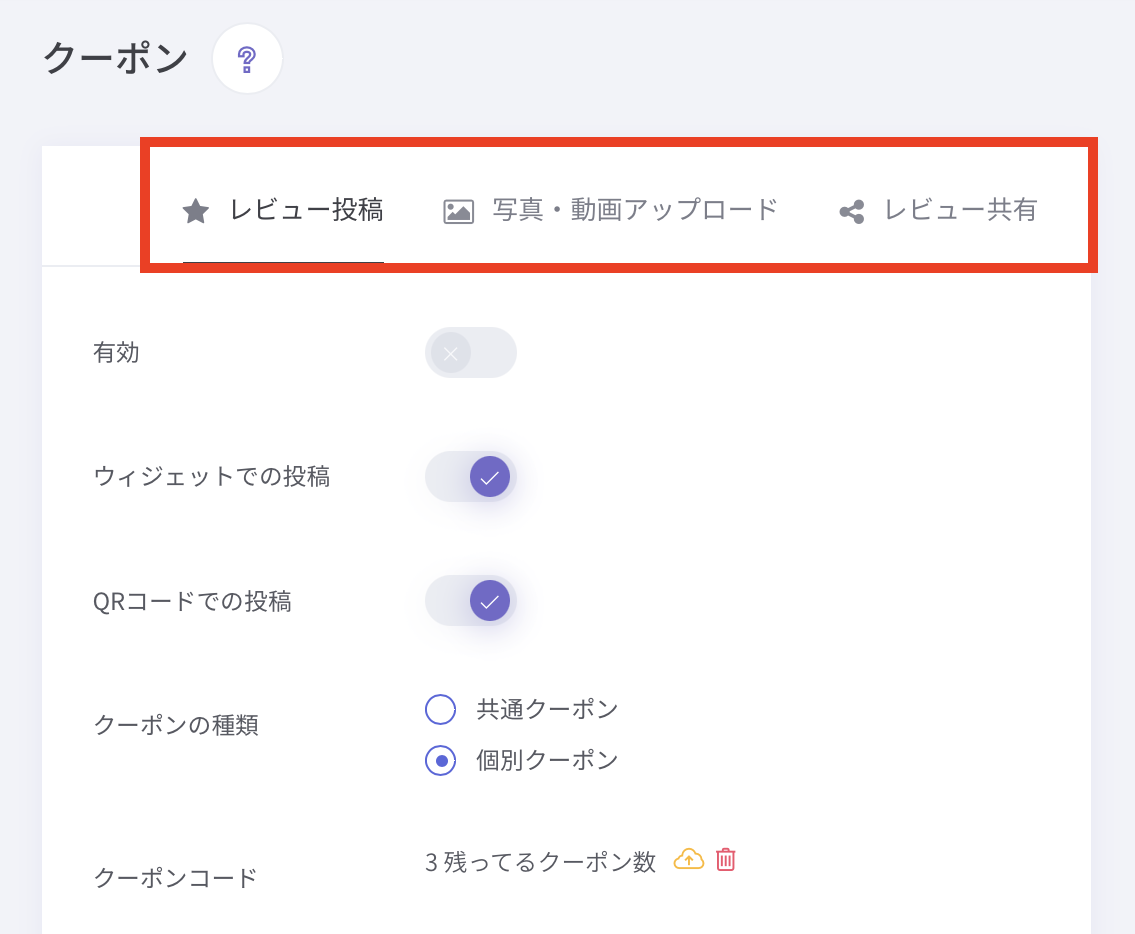Disable the QRコードでの投稿 toggle
This screenshot has width=1135, height=934.
pyautogui.click(x=470, y=601)
